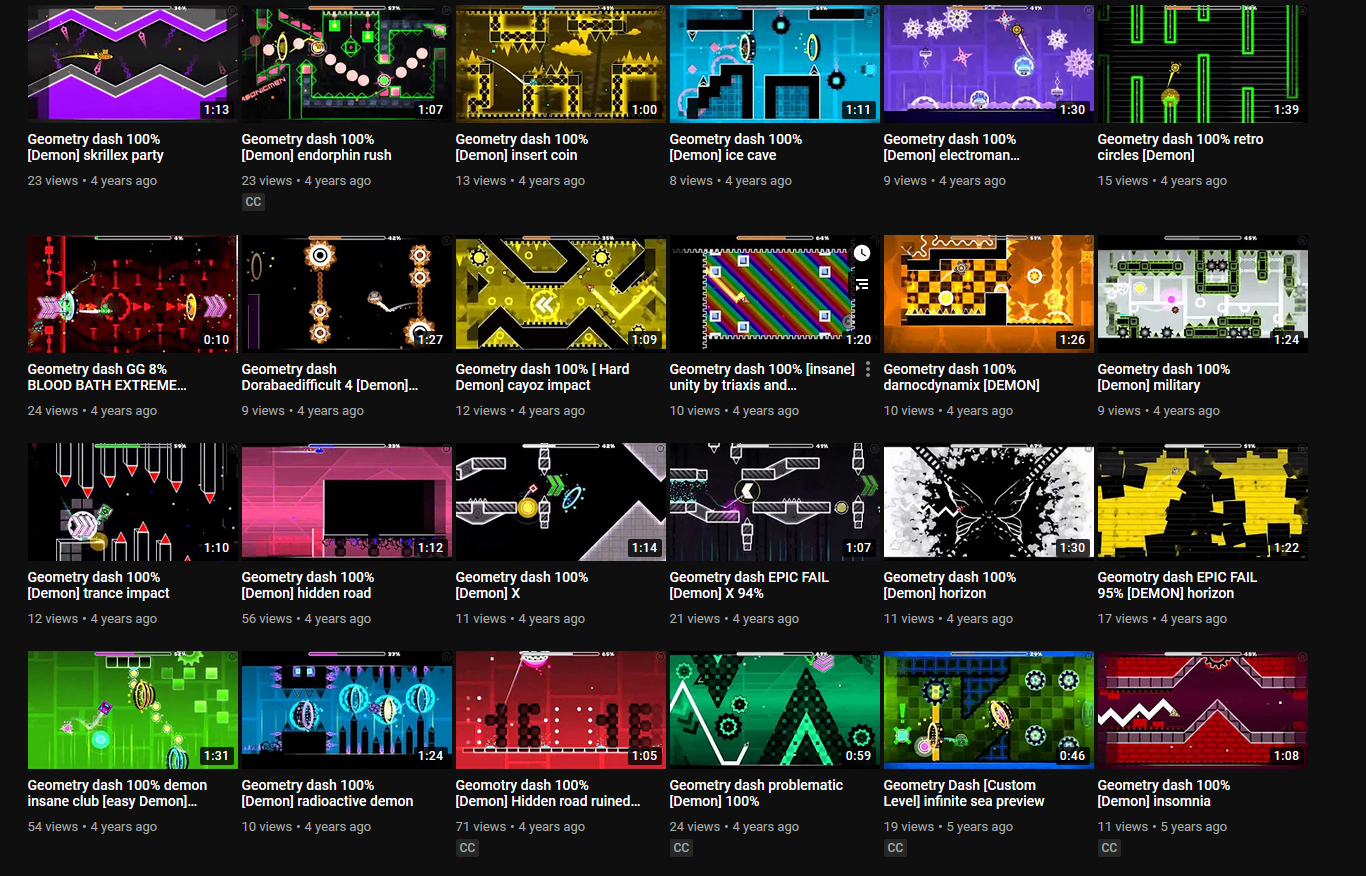This screenshot has width=1366, height=876.
Task: Open endorphin rush video thumbnail
Action: click(347, 63)
